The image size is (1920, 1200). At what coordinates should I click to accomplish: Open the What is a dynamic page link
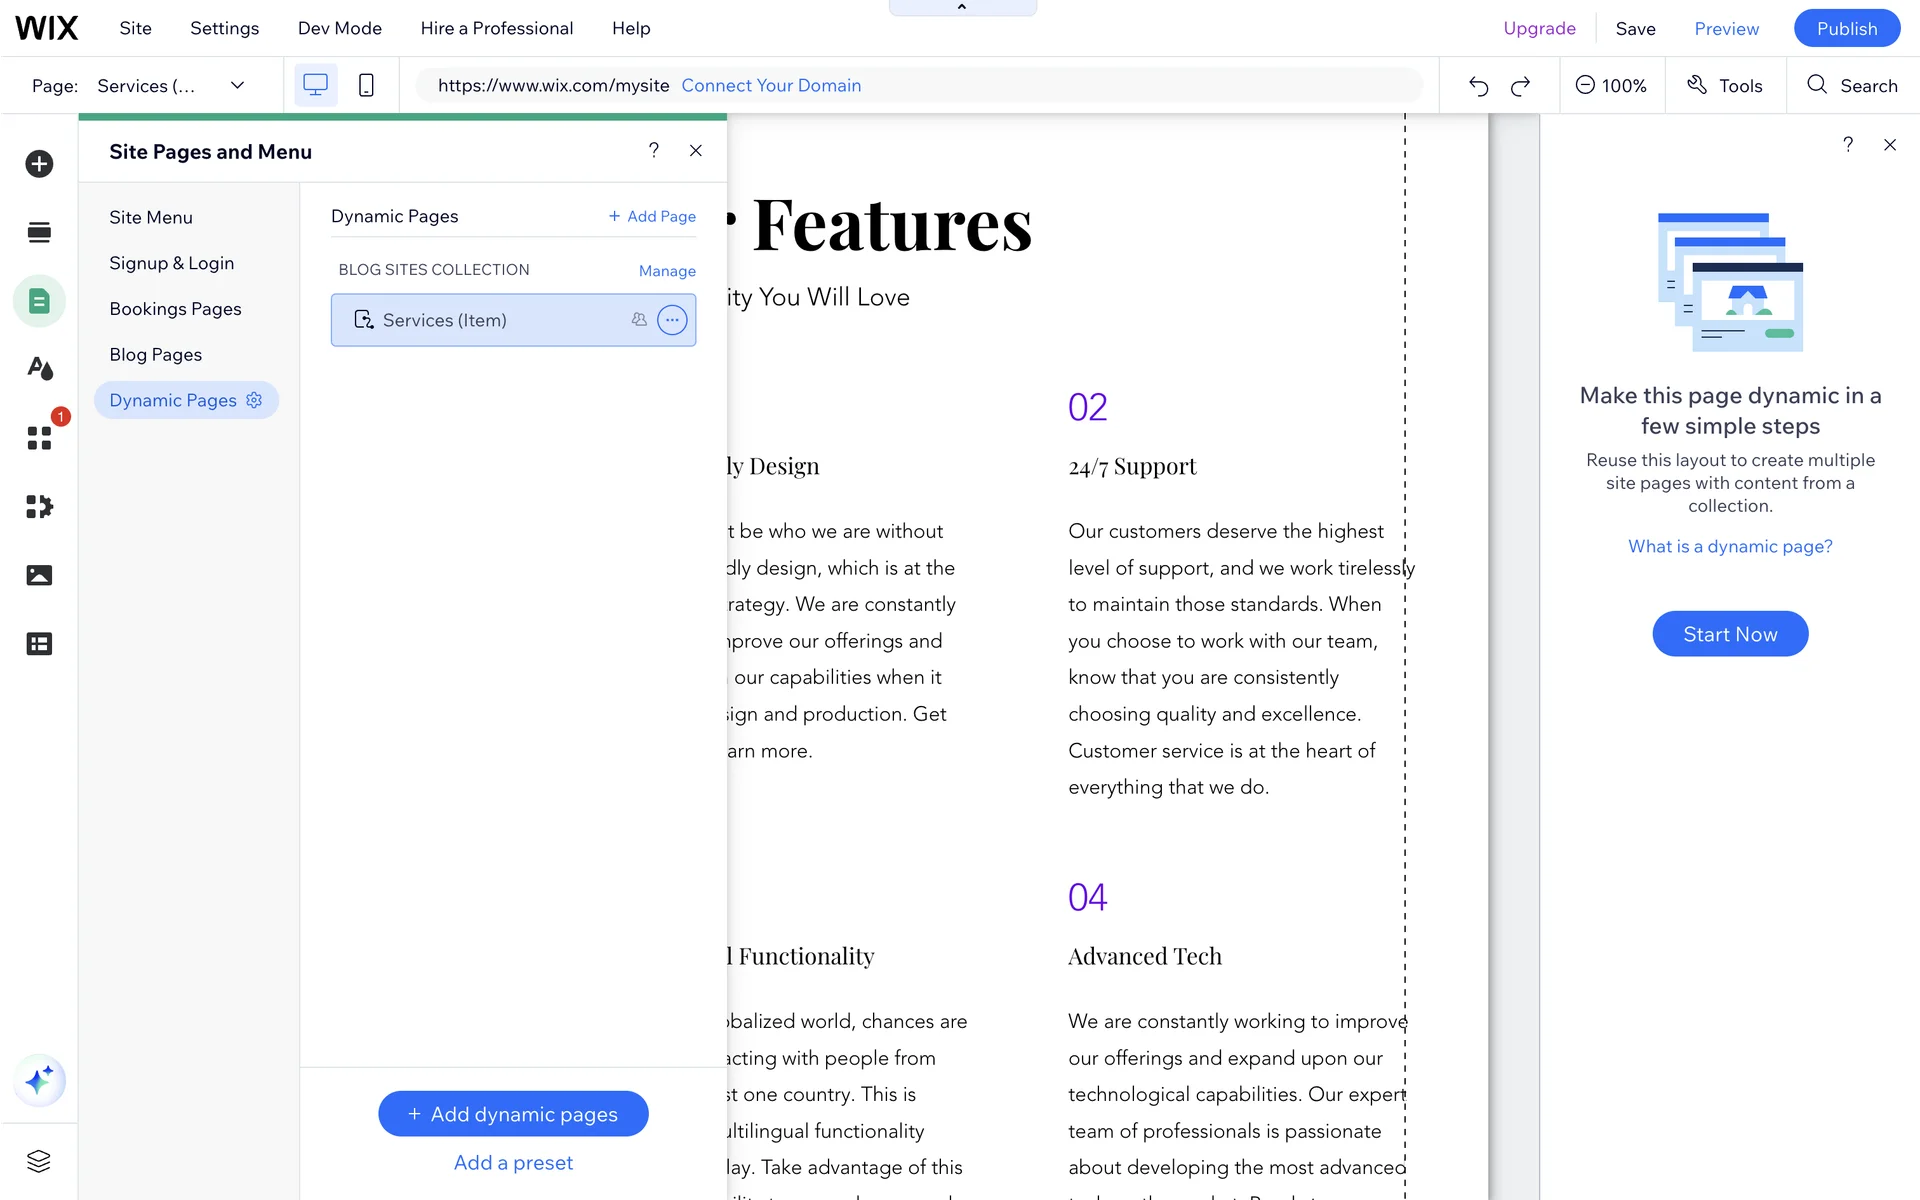coord(1730,546)
